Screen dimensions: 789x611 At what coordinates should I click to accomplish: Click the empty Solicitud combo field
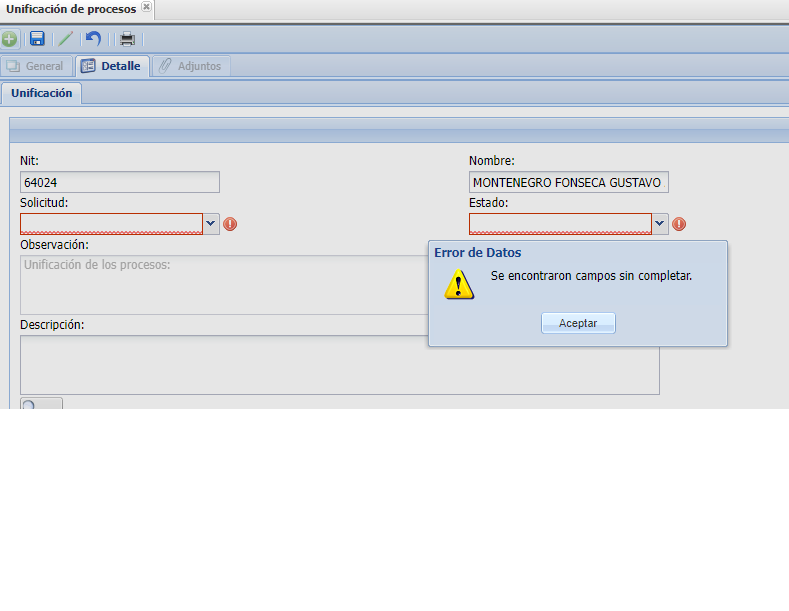[x=111, y=224]
